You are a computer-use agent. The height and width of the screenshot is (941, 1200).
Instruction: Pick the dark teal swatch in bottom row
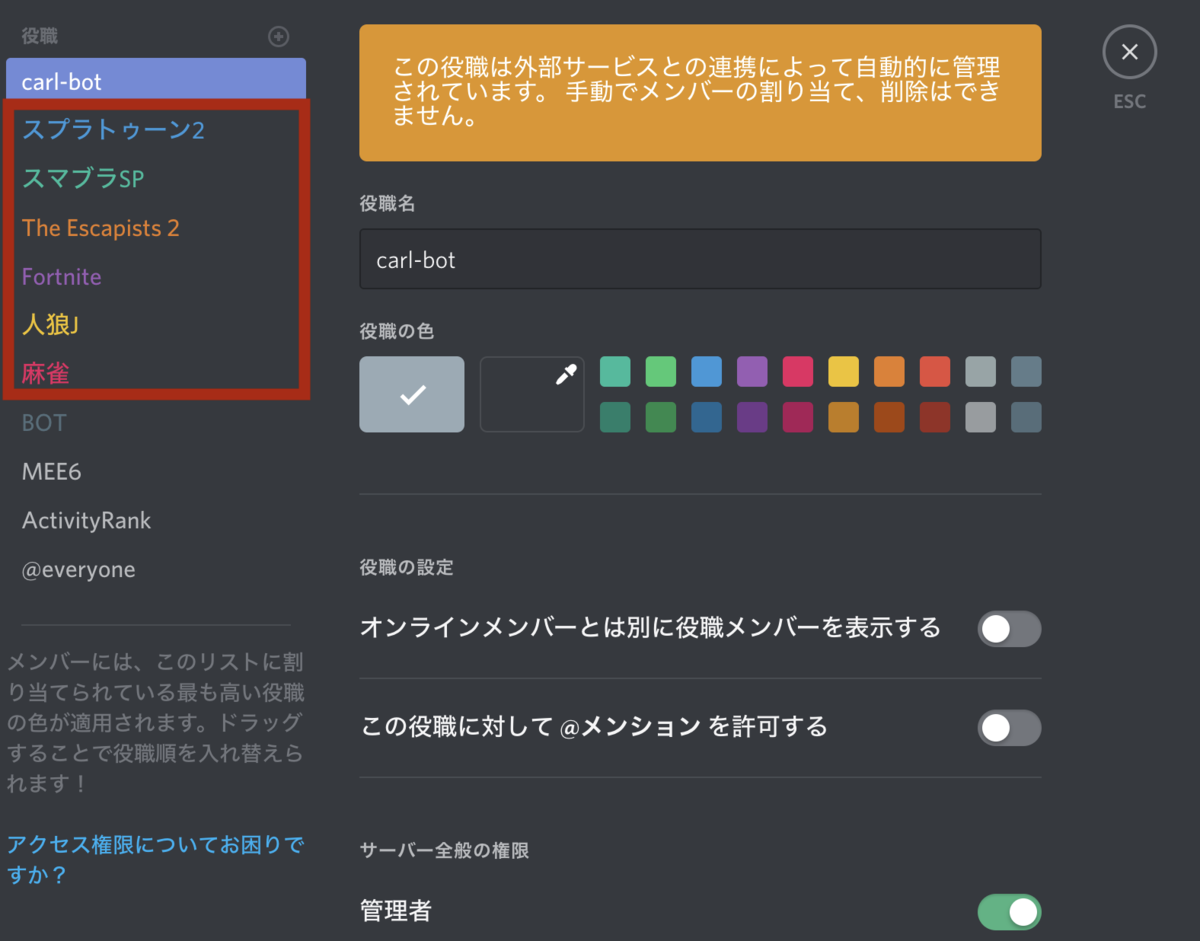click(x=615, y=417)
